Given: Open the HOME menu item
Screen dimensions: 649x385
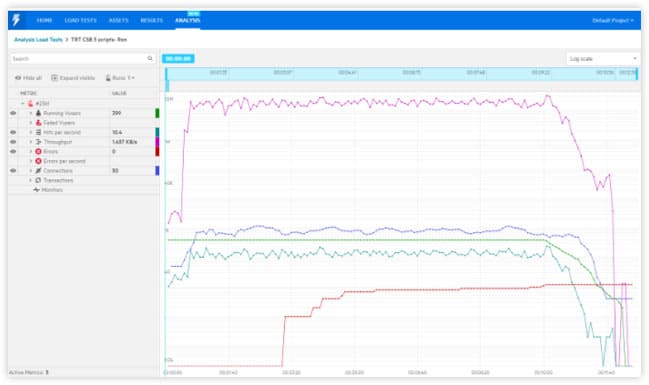Looking at the screenshot, I should [44, 20].
